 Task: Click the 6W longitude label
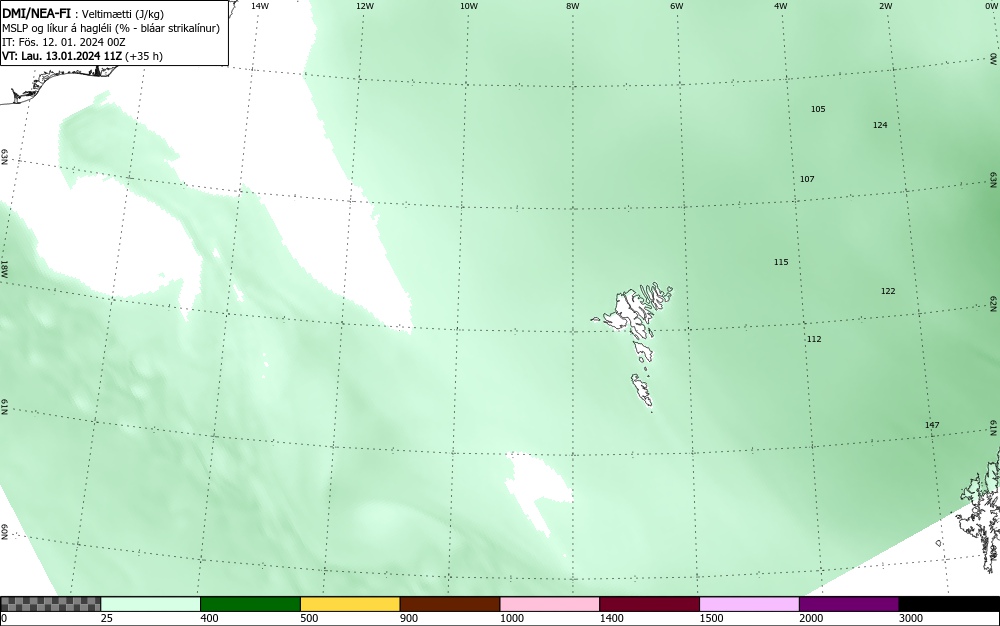[677, 6]
